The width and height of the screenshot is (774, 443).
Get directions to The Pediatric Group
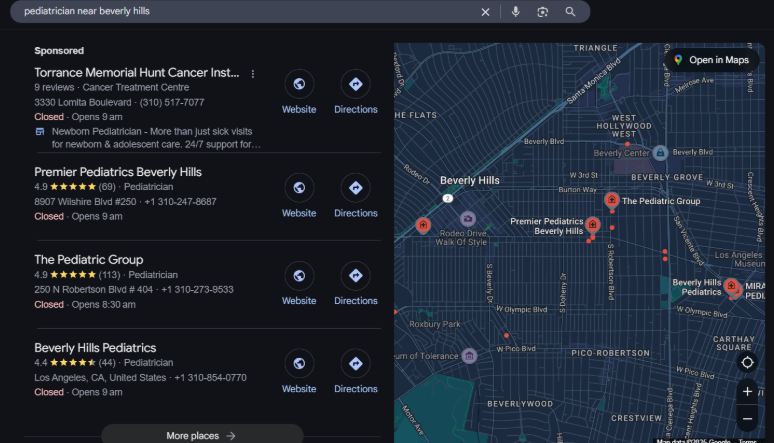click(x=355, y=276)
